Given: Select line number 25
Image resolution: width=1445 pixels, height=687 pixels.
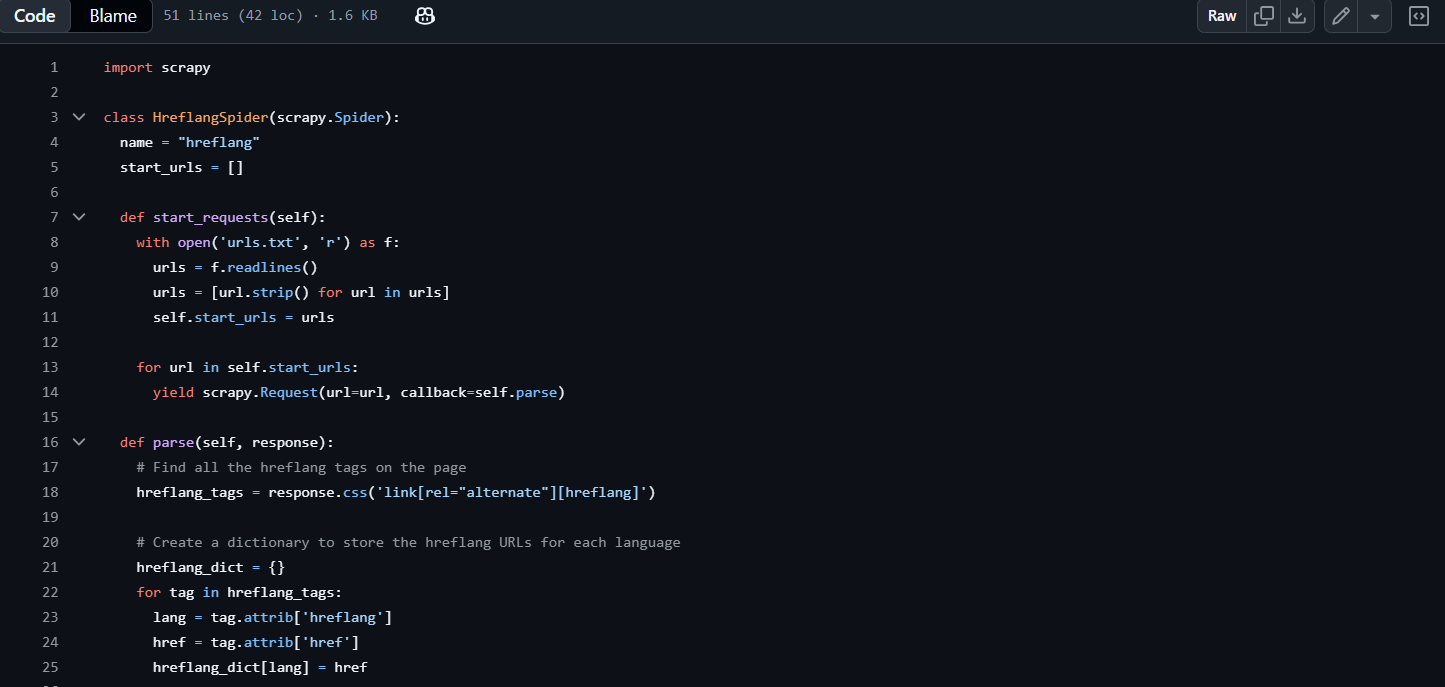Looking at the screenshot, I should [50, 667].
